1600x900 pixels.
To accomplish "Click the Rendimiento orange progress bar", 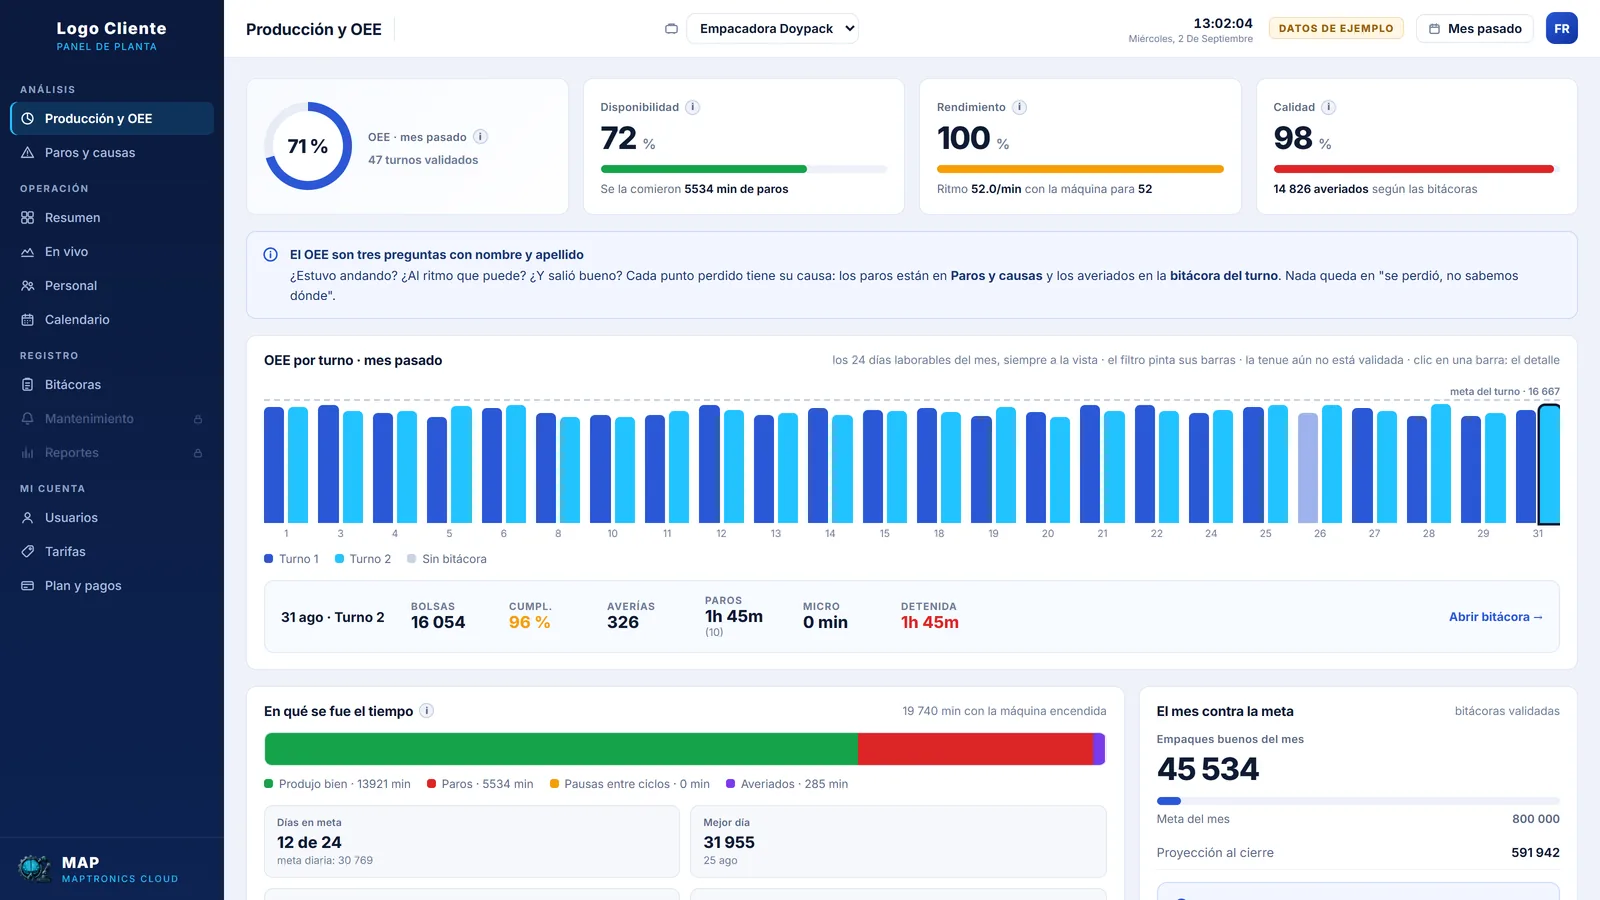I will tap(1080, 169).
